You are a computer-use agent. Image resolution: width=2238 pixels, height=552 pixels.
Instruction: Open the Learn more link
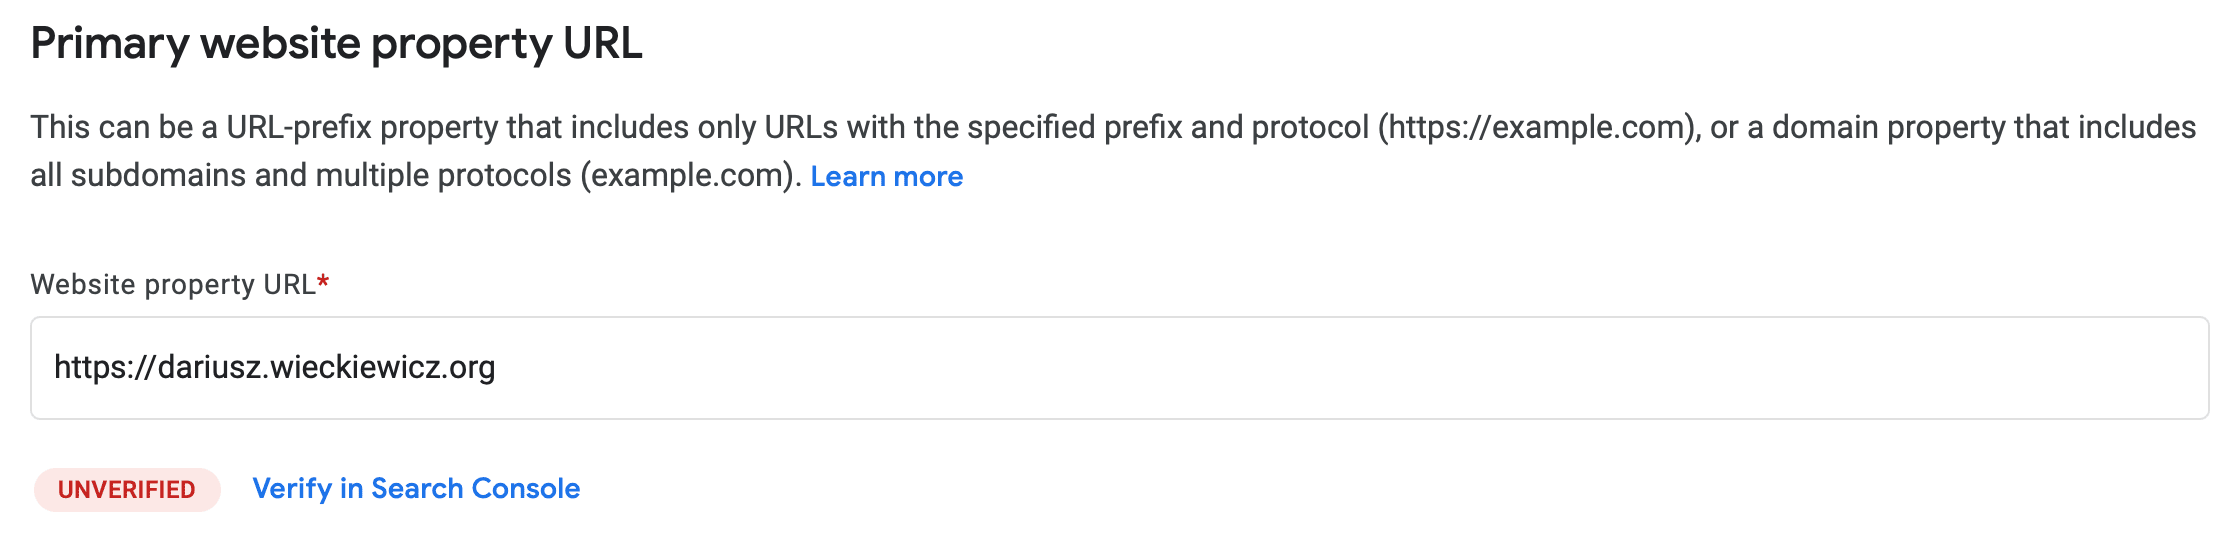click(886, 177)
